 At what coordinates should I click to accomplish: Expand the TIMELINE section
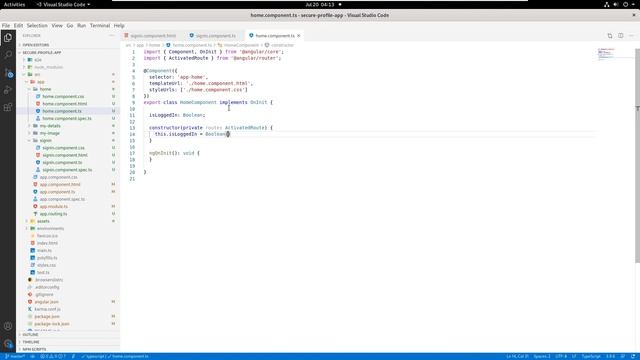pos(31,342)
